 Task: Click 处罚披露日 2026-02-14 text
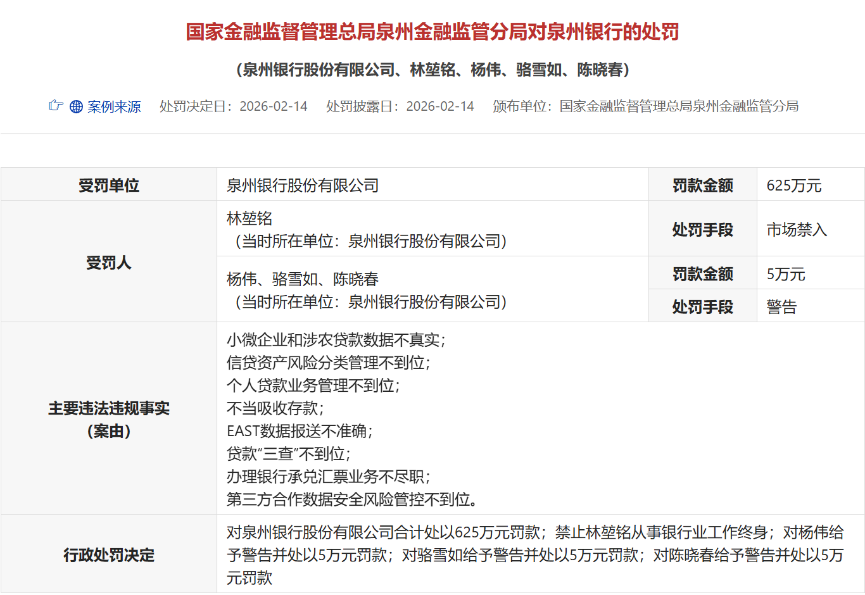[400, 106]
